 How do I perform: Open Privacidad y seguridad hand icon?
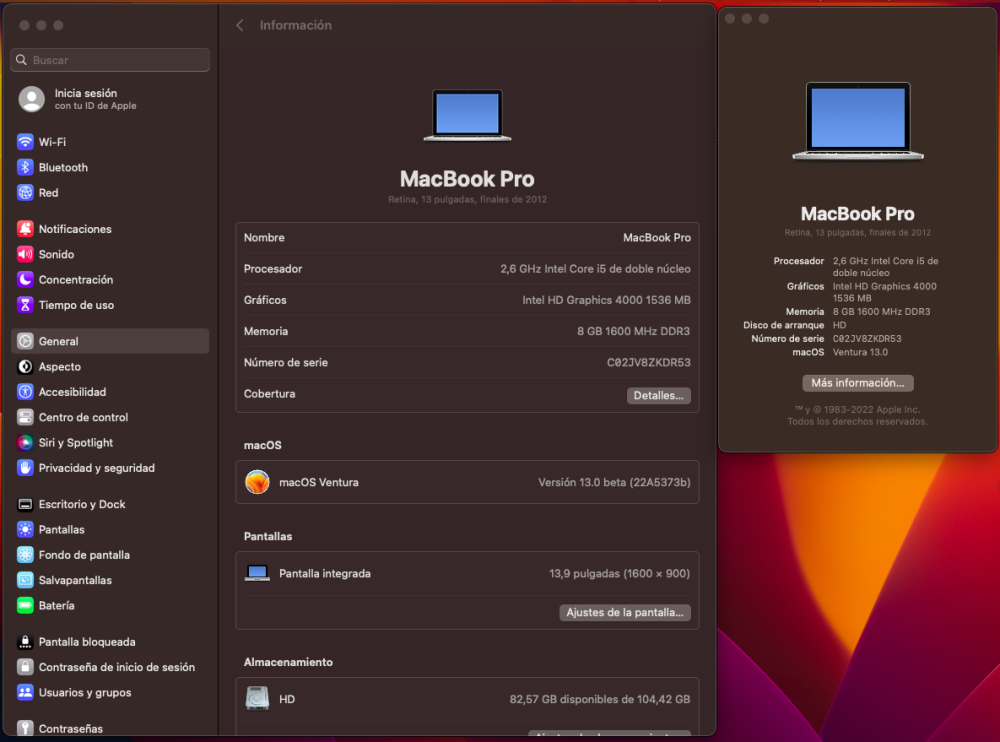25,468
